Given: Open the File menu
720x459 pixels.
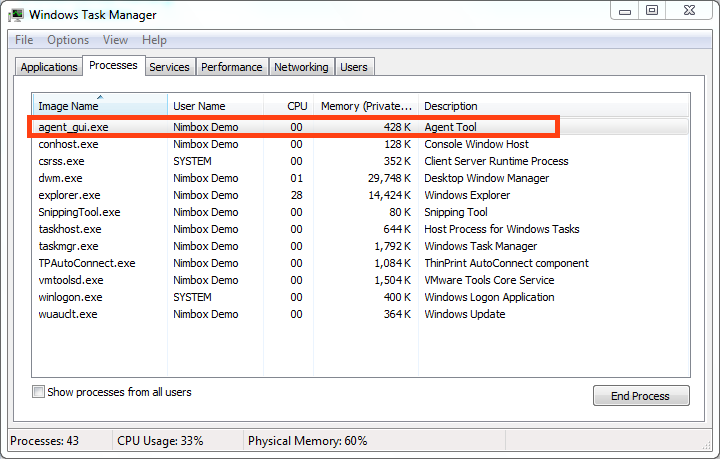Looking at the screenshot, I should 24,40.
